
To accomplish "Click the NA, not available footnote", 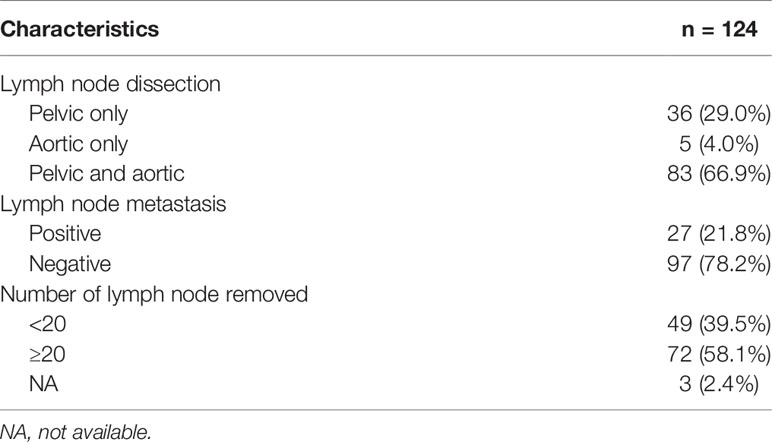I will (x=76, y=432).
